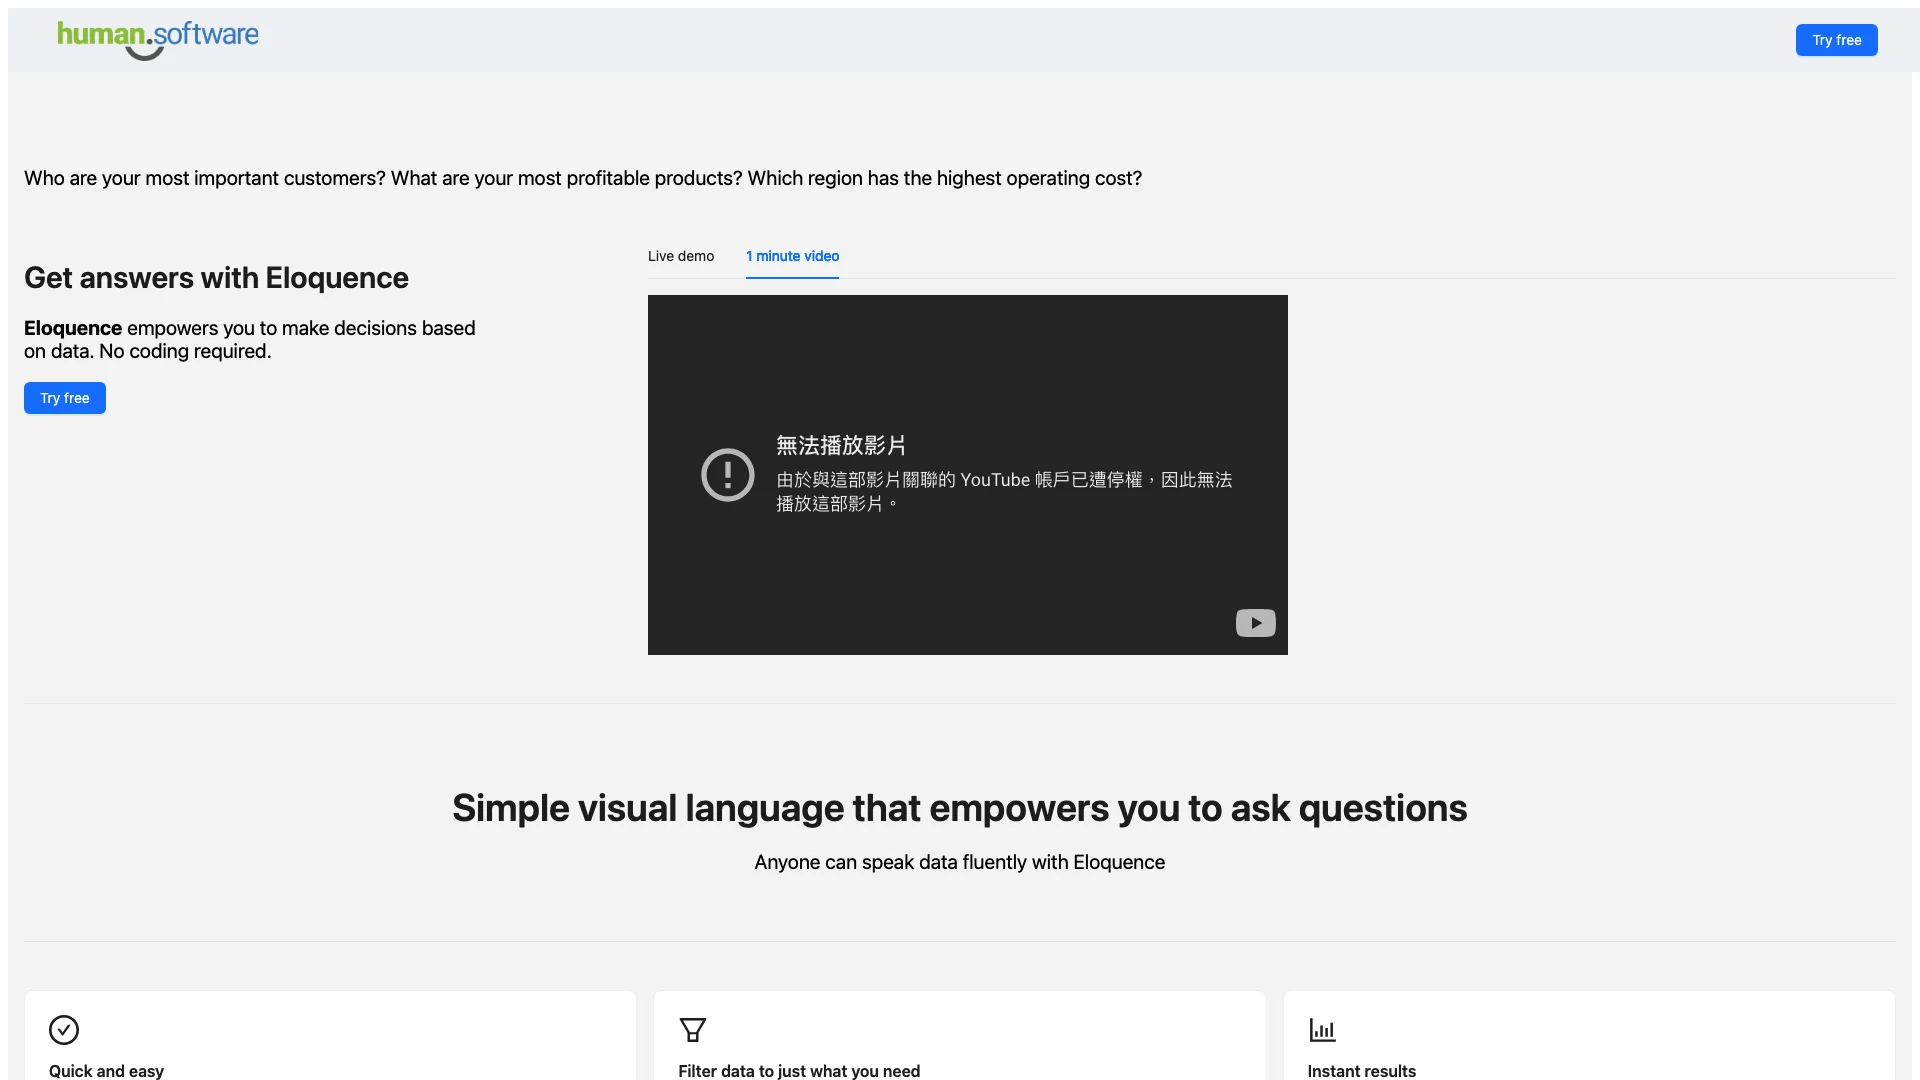Image resolution: width=1920 pixels, height=1080 pixels.
Task: Click the "Instant results" card title
Action: (1361, 1071)
